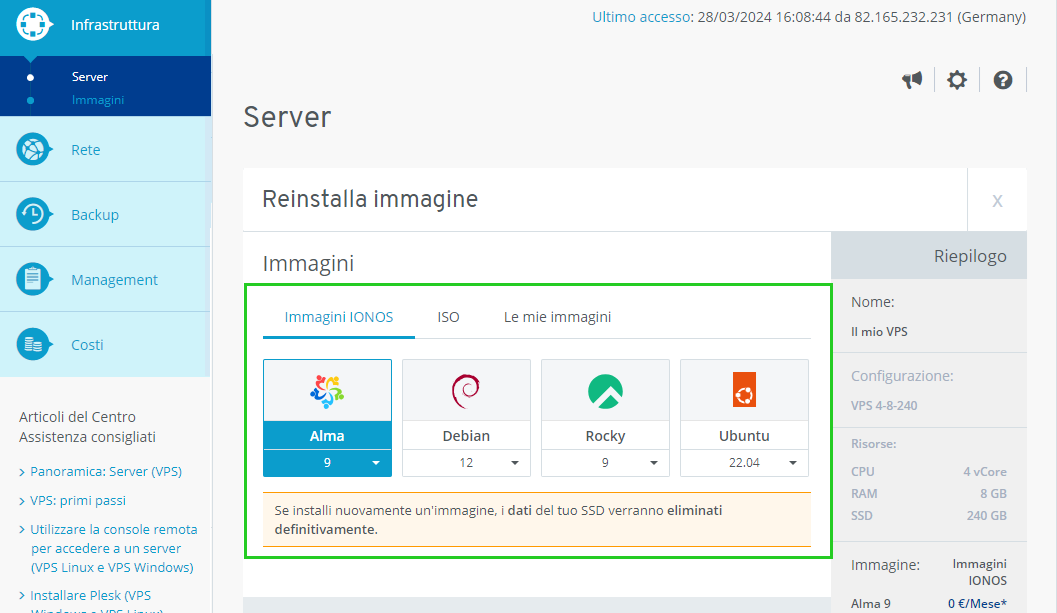Select the Debian swirl logo

[466, 391]
